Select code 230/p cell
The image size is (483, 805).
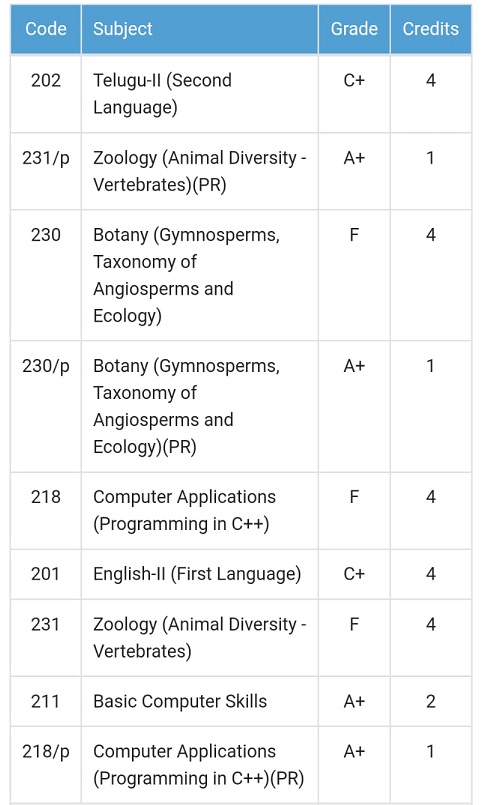[x=46, y=407]
